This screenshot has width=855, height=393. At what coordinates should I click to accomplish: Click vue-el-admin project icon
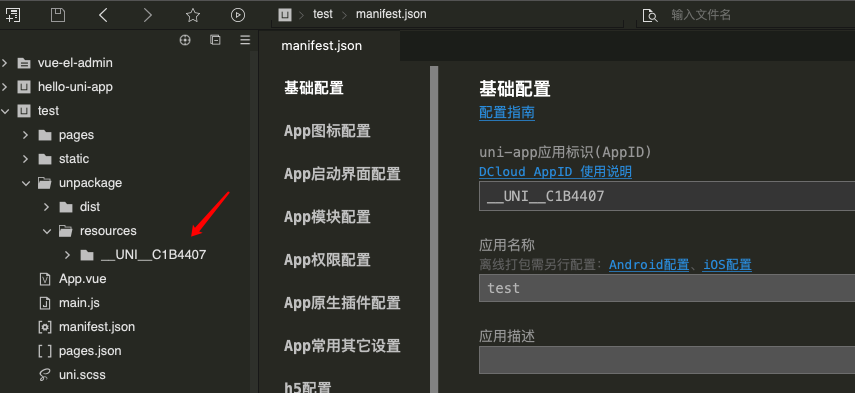click(x=23, y=63)
